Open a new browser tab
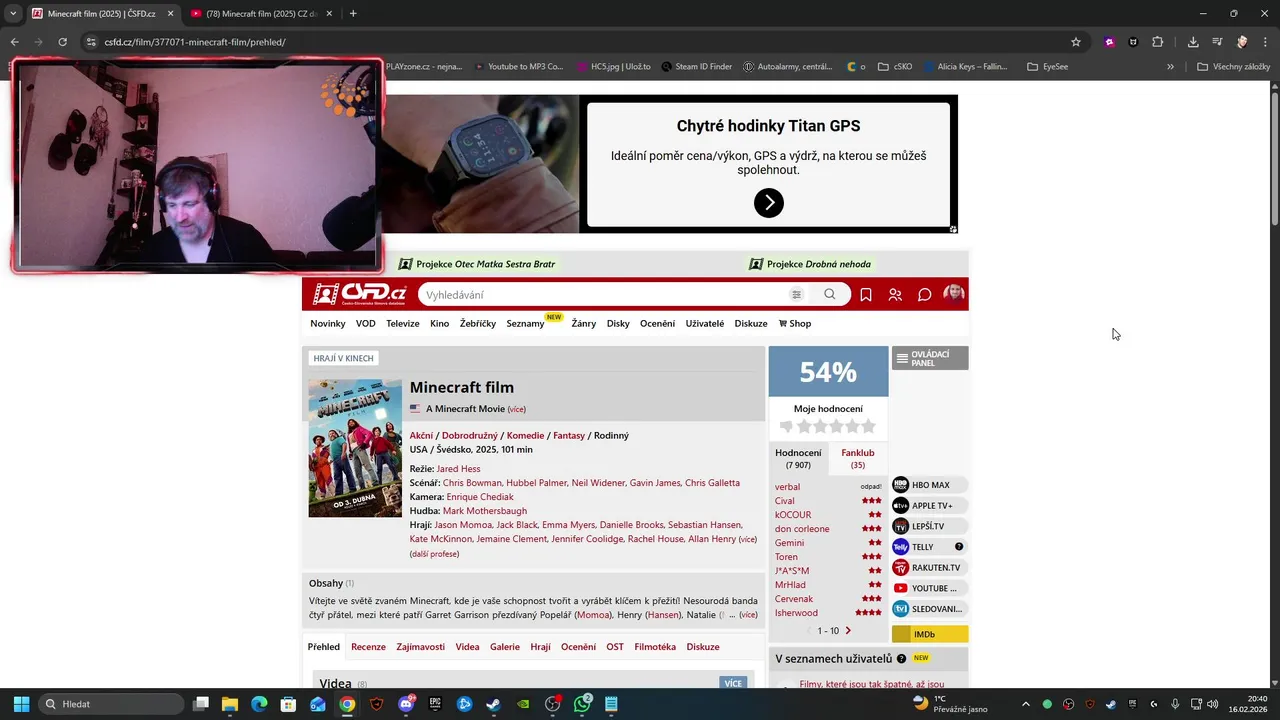Screen dimensions: 1280x720 [x=353, y=14]
